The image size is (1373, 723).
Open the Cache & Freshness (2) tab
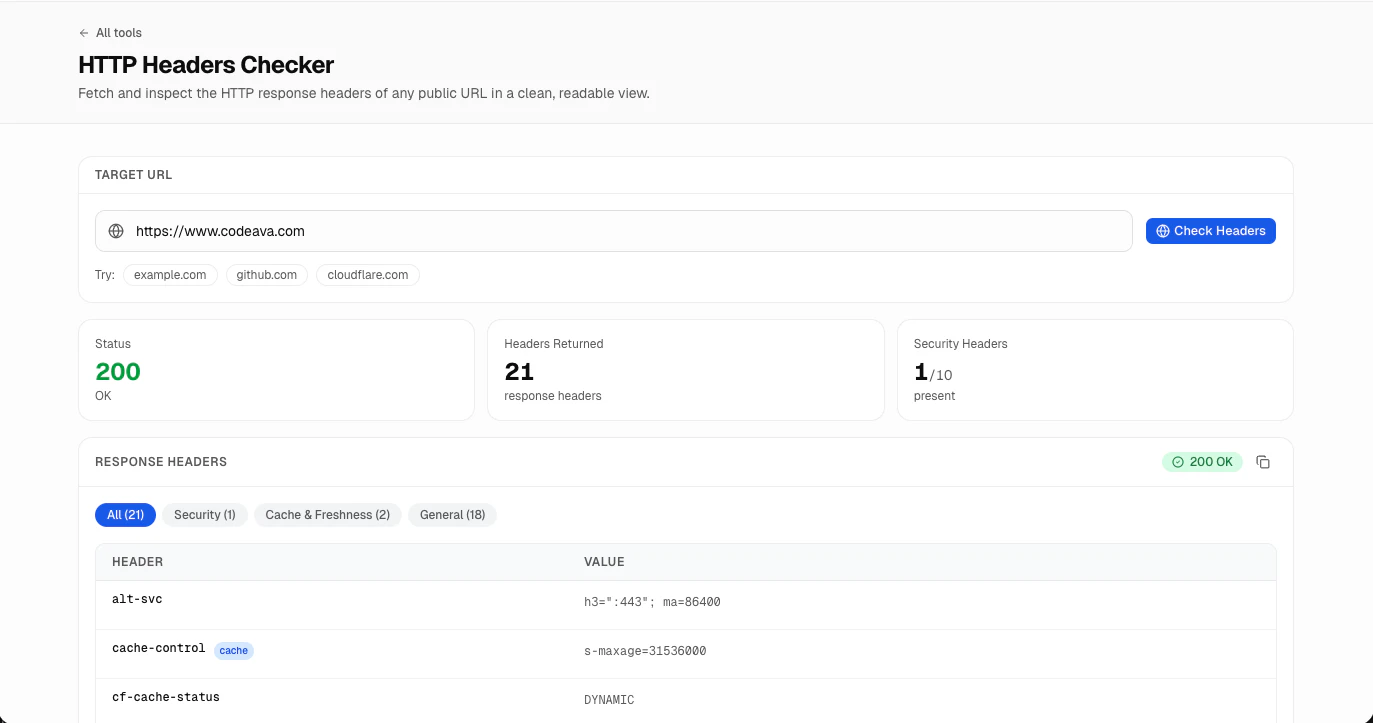327,514
